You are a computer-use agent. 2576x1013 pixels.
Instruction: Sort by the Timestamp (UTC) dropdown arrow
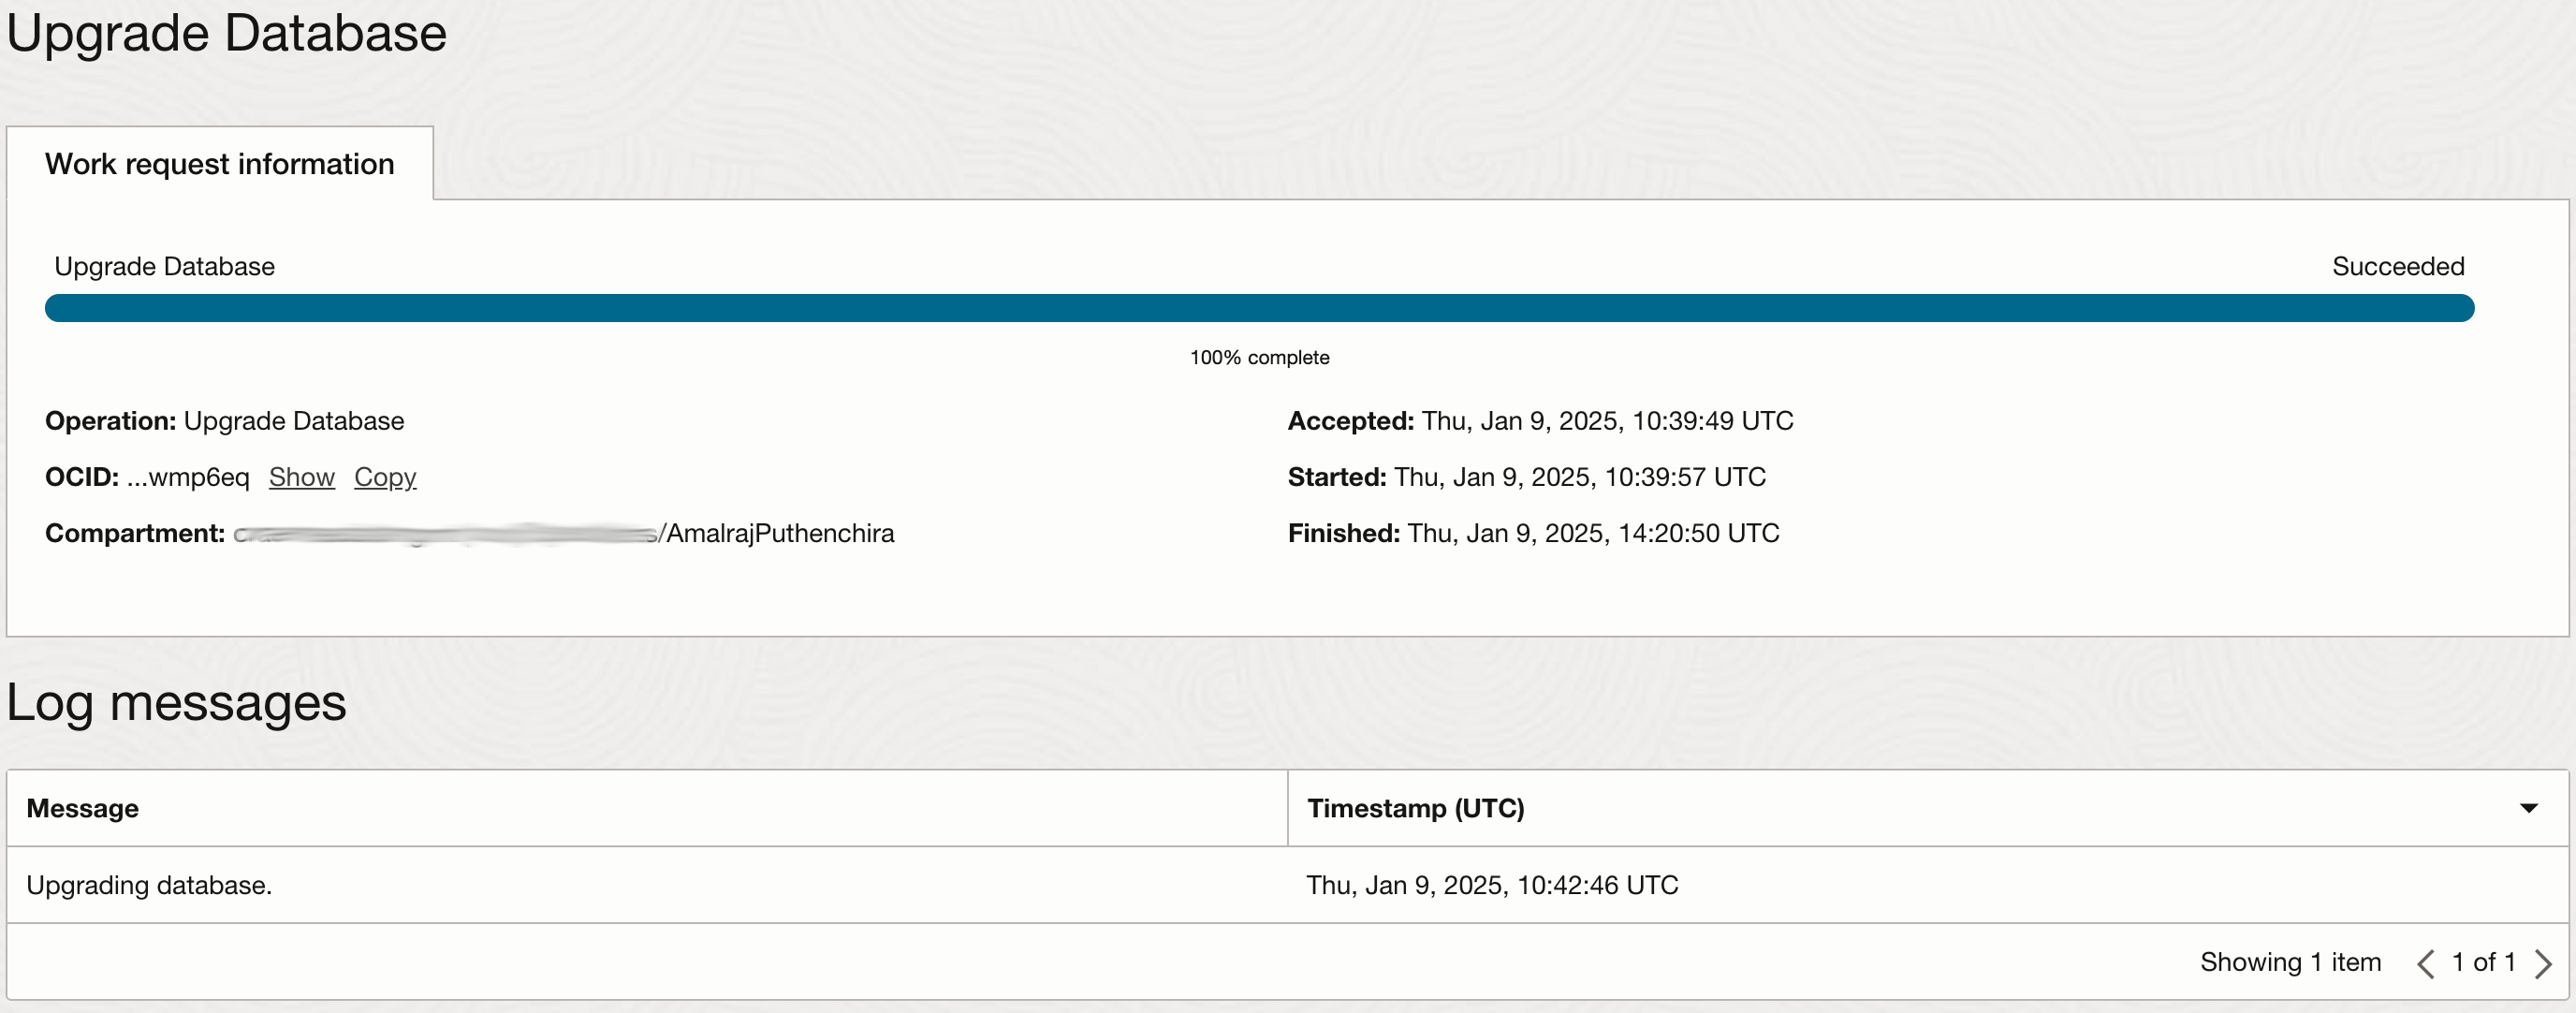pyautogui.click(x=2529, y=808)
